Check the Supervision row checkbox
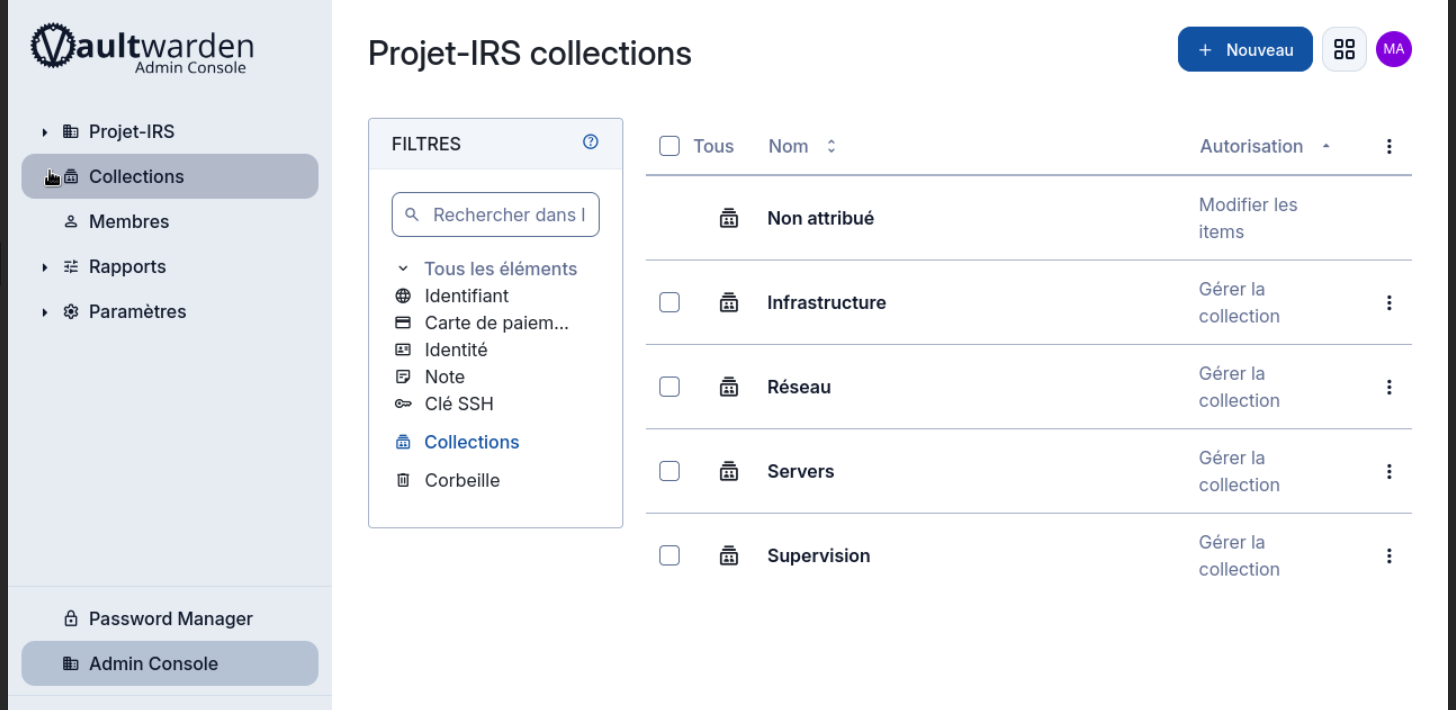 670,555
